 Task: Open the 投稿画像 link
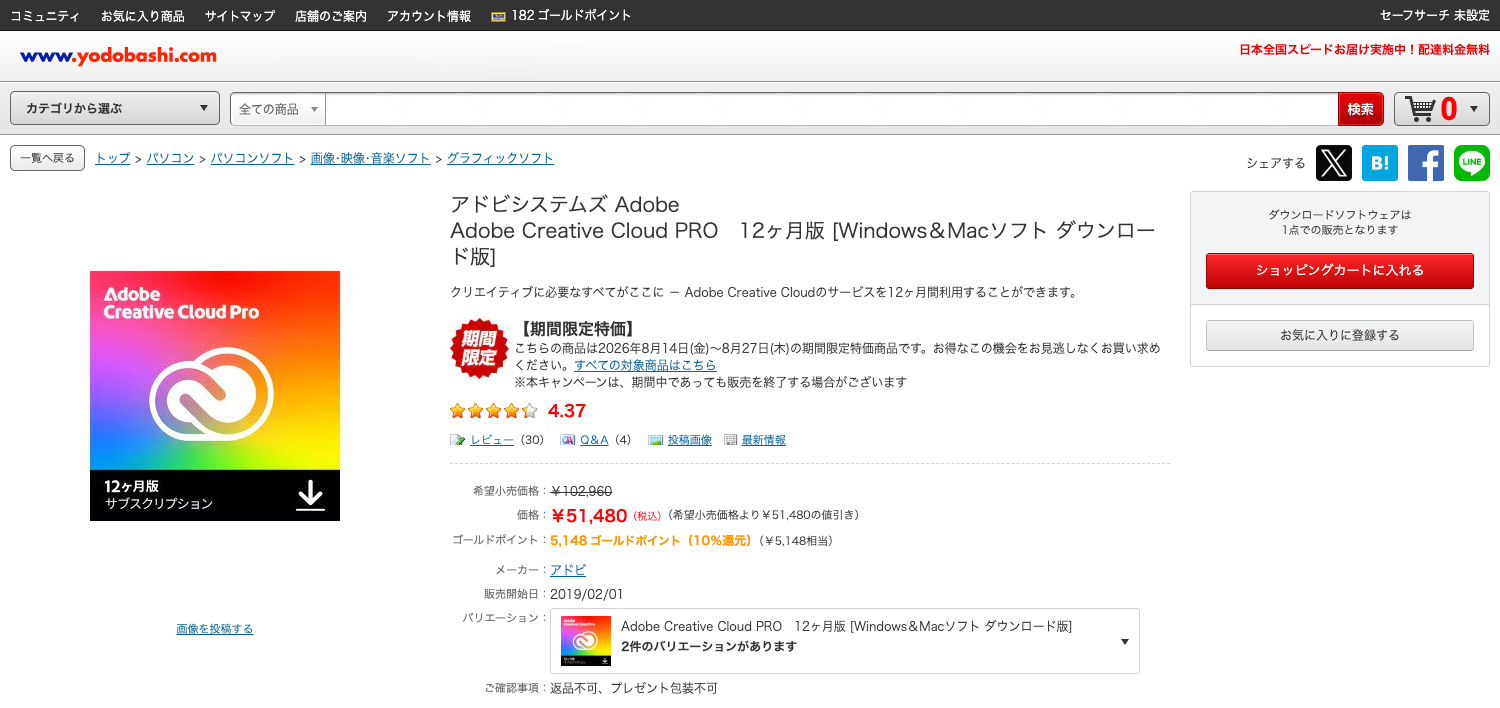(690, 440)
